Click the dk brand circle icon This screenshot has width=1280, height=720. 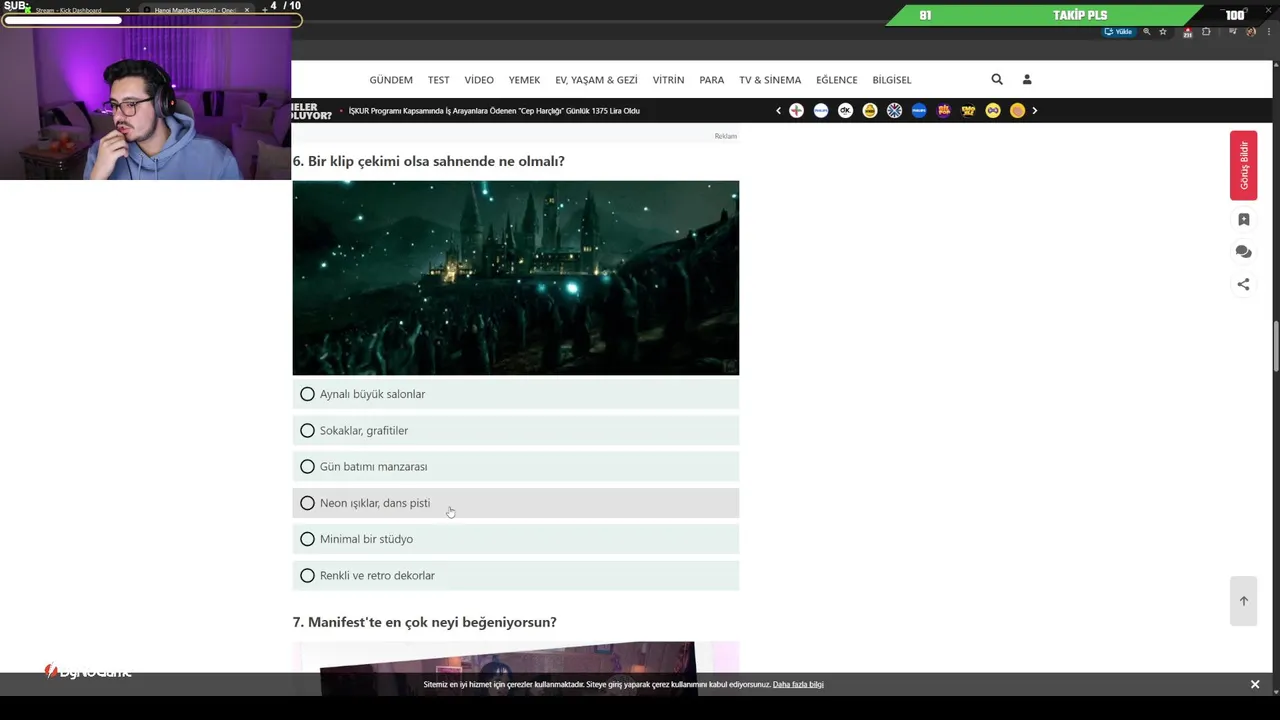point(846,111)
